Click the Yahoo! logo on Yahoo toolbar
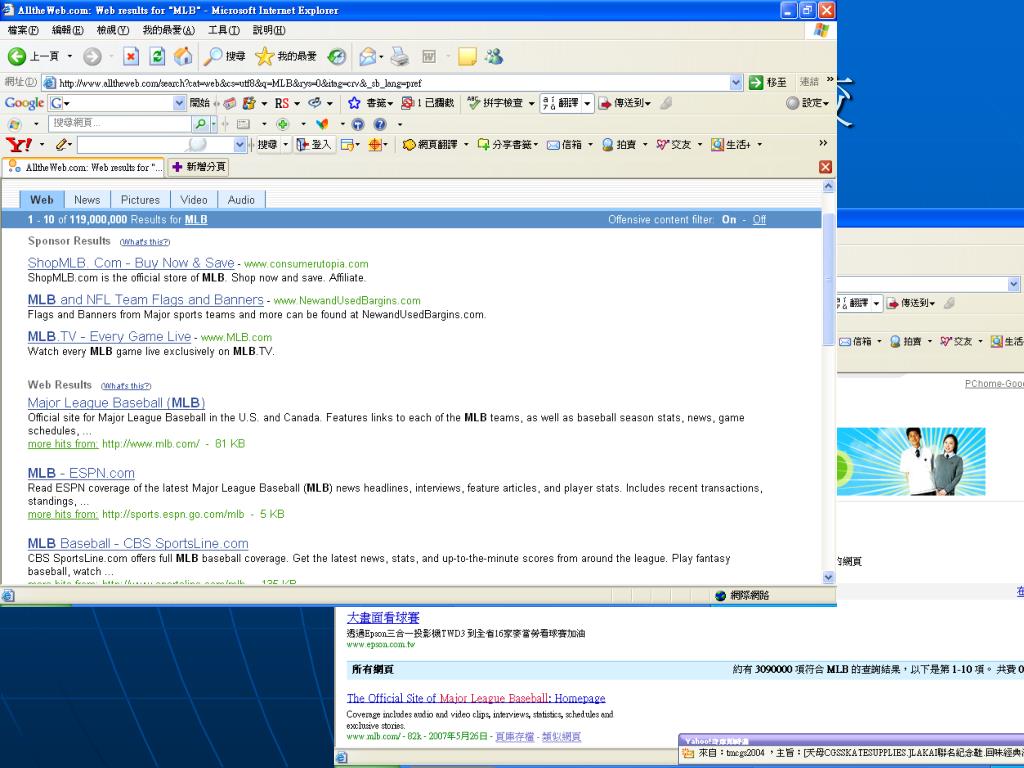This screenshot has width=1024, height=768. coord(18,144)
